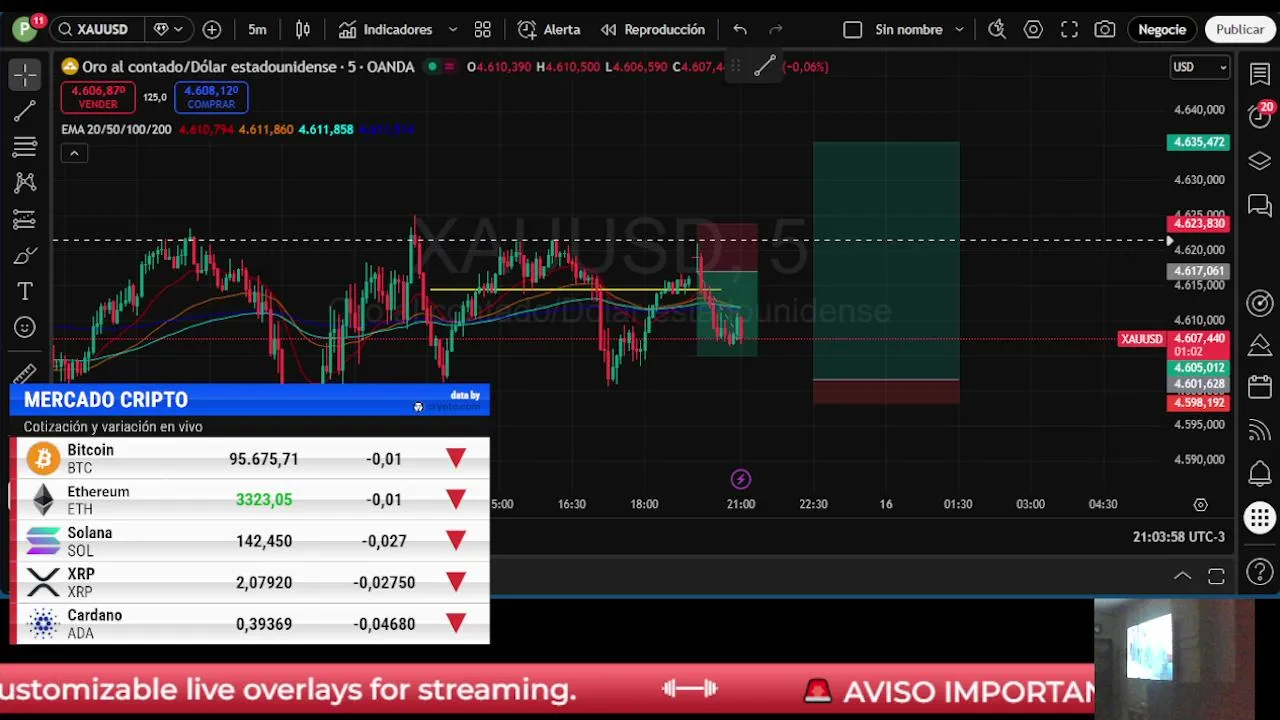Click the 4.598,192 stop price label
Image resolution: width=1280 pixels, height=720 pixels.
coord(1198,403)
